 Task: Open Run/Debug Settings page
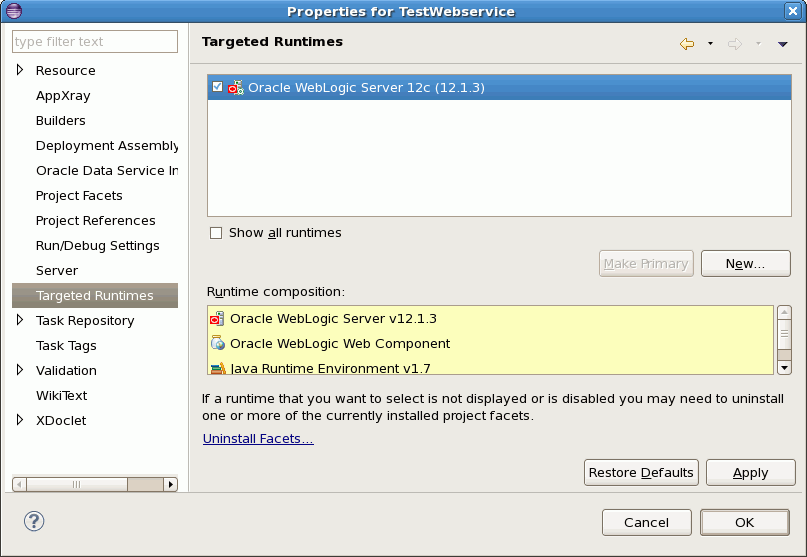[98, 246]
